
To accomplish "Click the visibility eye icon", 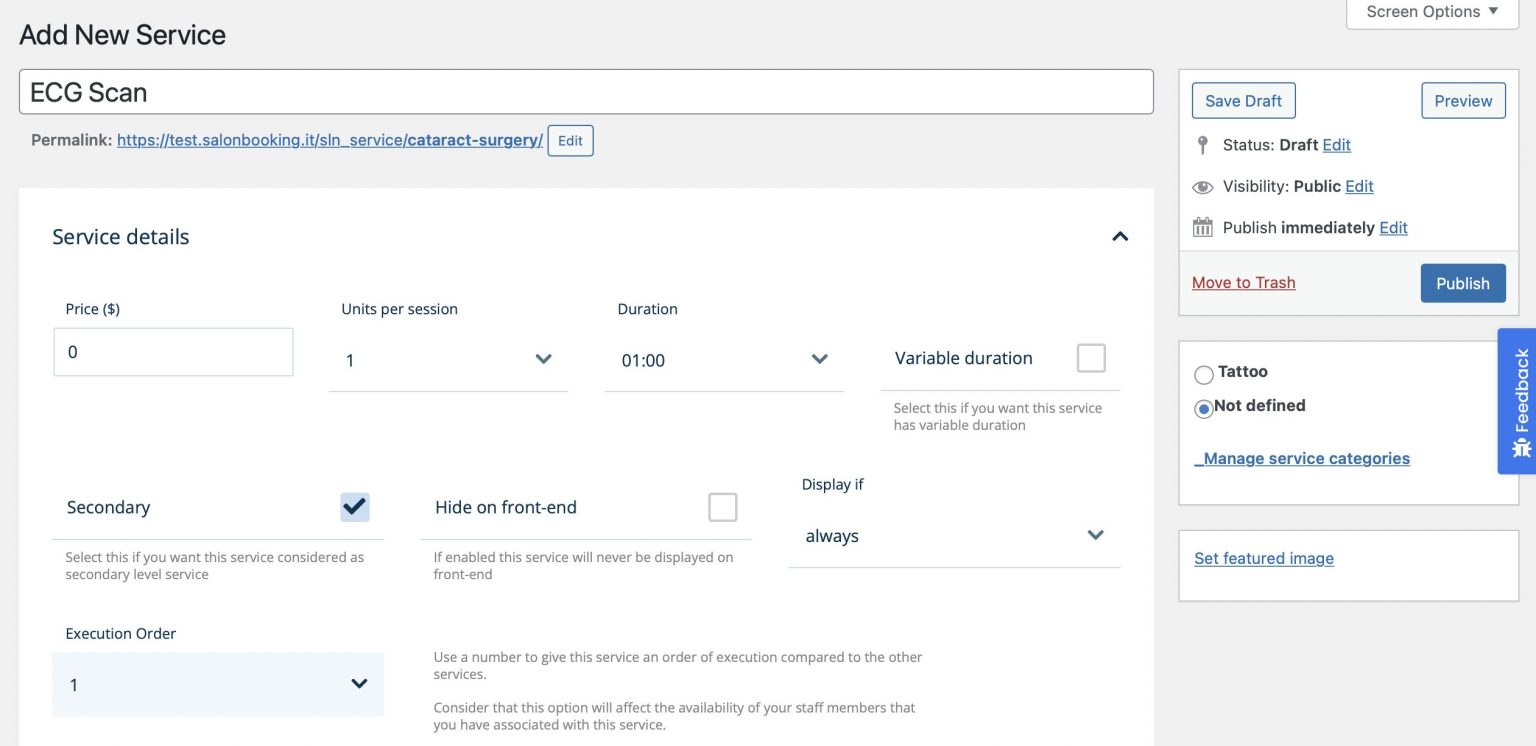I will tap(1203, 187).
